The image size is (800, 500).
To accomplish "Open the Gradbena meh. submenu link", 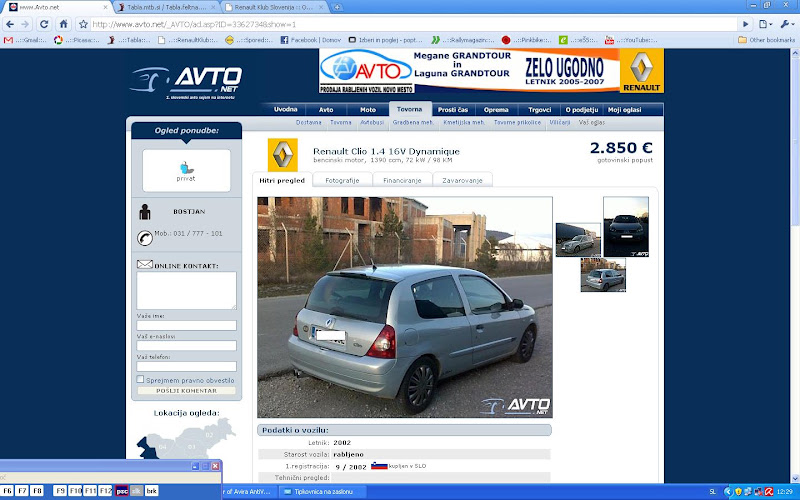I will tap(413, 122).
